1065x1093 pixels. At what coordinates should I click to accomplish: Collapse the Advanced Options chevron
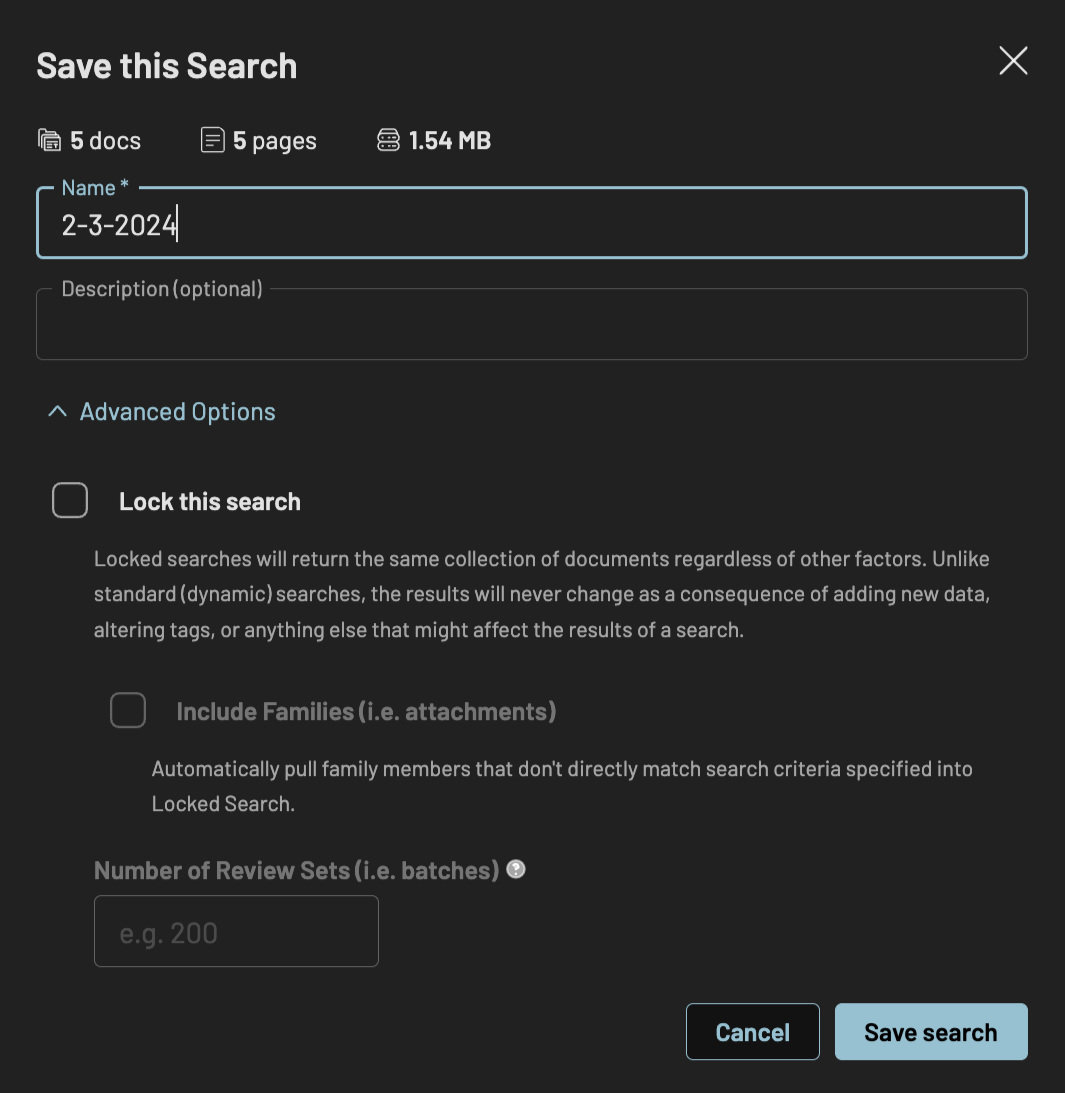[58, 411]
